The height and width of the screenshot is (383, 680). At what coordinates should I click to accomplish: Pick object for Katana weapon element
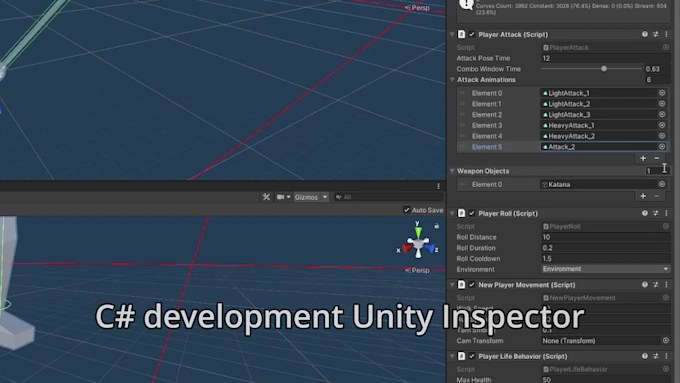(662, 184)
